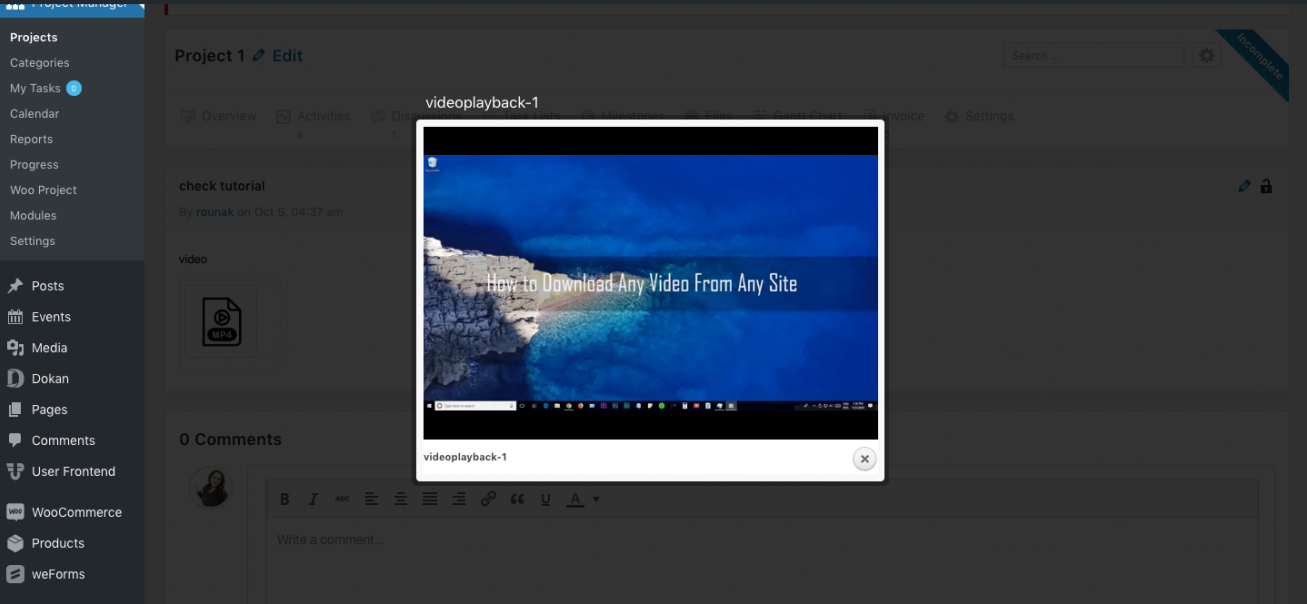This screenshot has width=1307, height=604.
Task: Insert a link in the comment
Action: (488, 499)
